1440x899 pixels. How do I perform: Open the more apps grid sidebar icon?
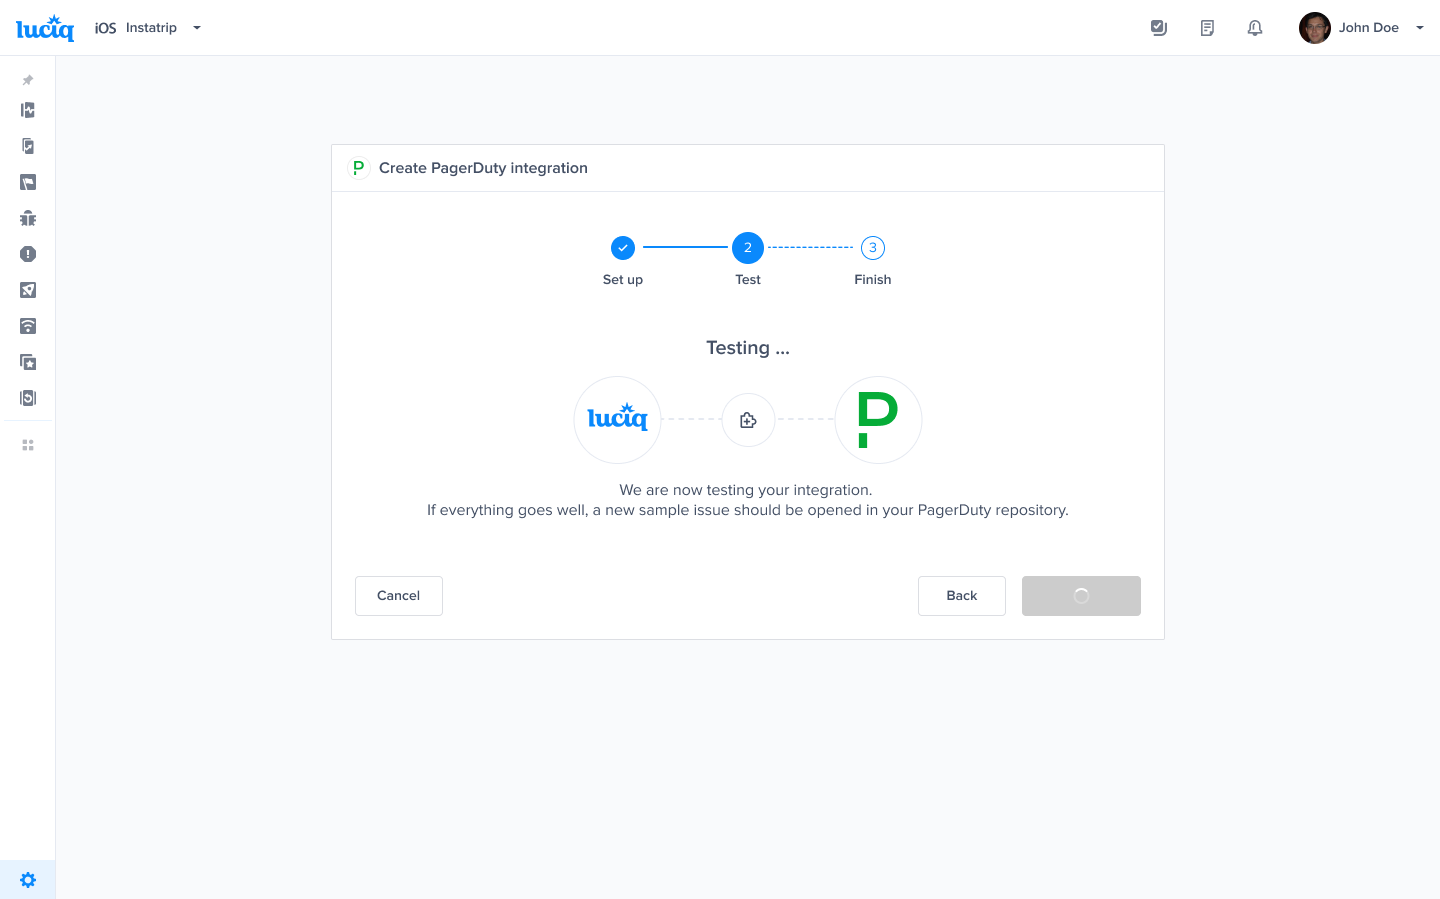[28, 445]
